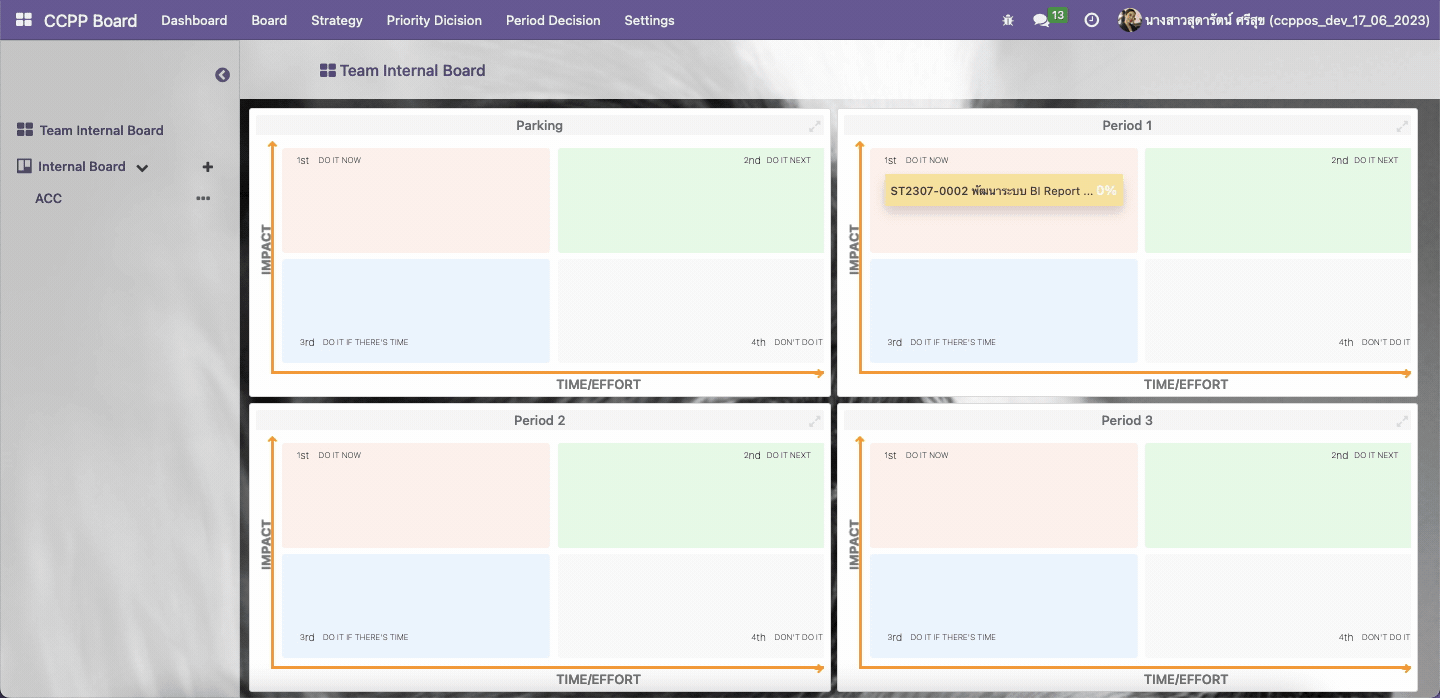
Task: Enlarge the Period 3 panel
Action: 1402,421
